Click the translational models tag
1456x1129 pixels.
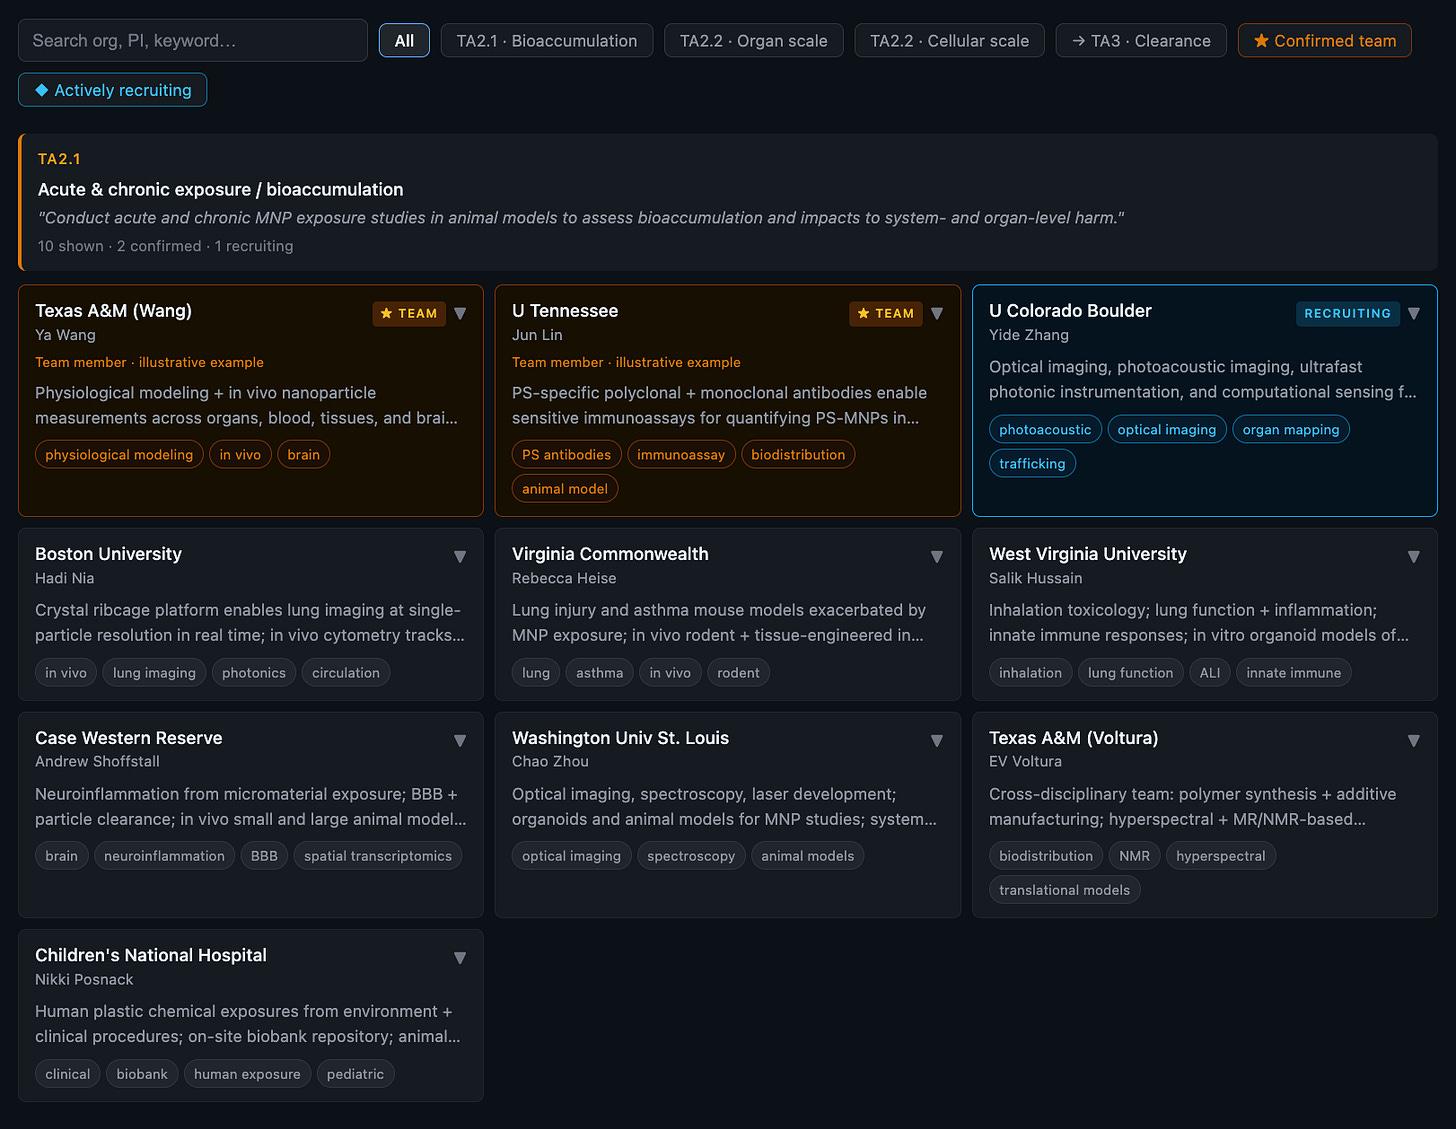[x=1065, y=890]
